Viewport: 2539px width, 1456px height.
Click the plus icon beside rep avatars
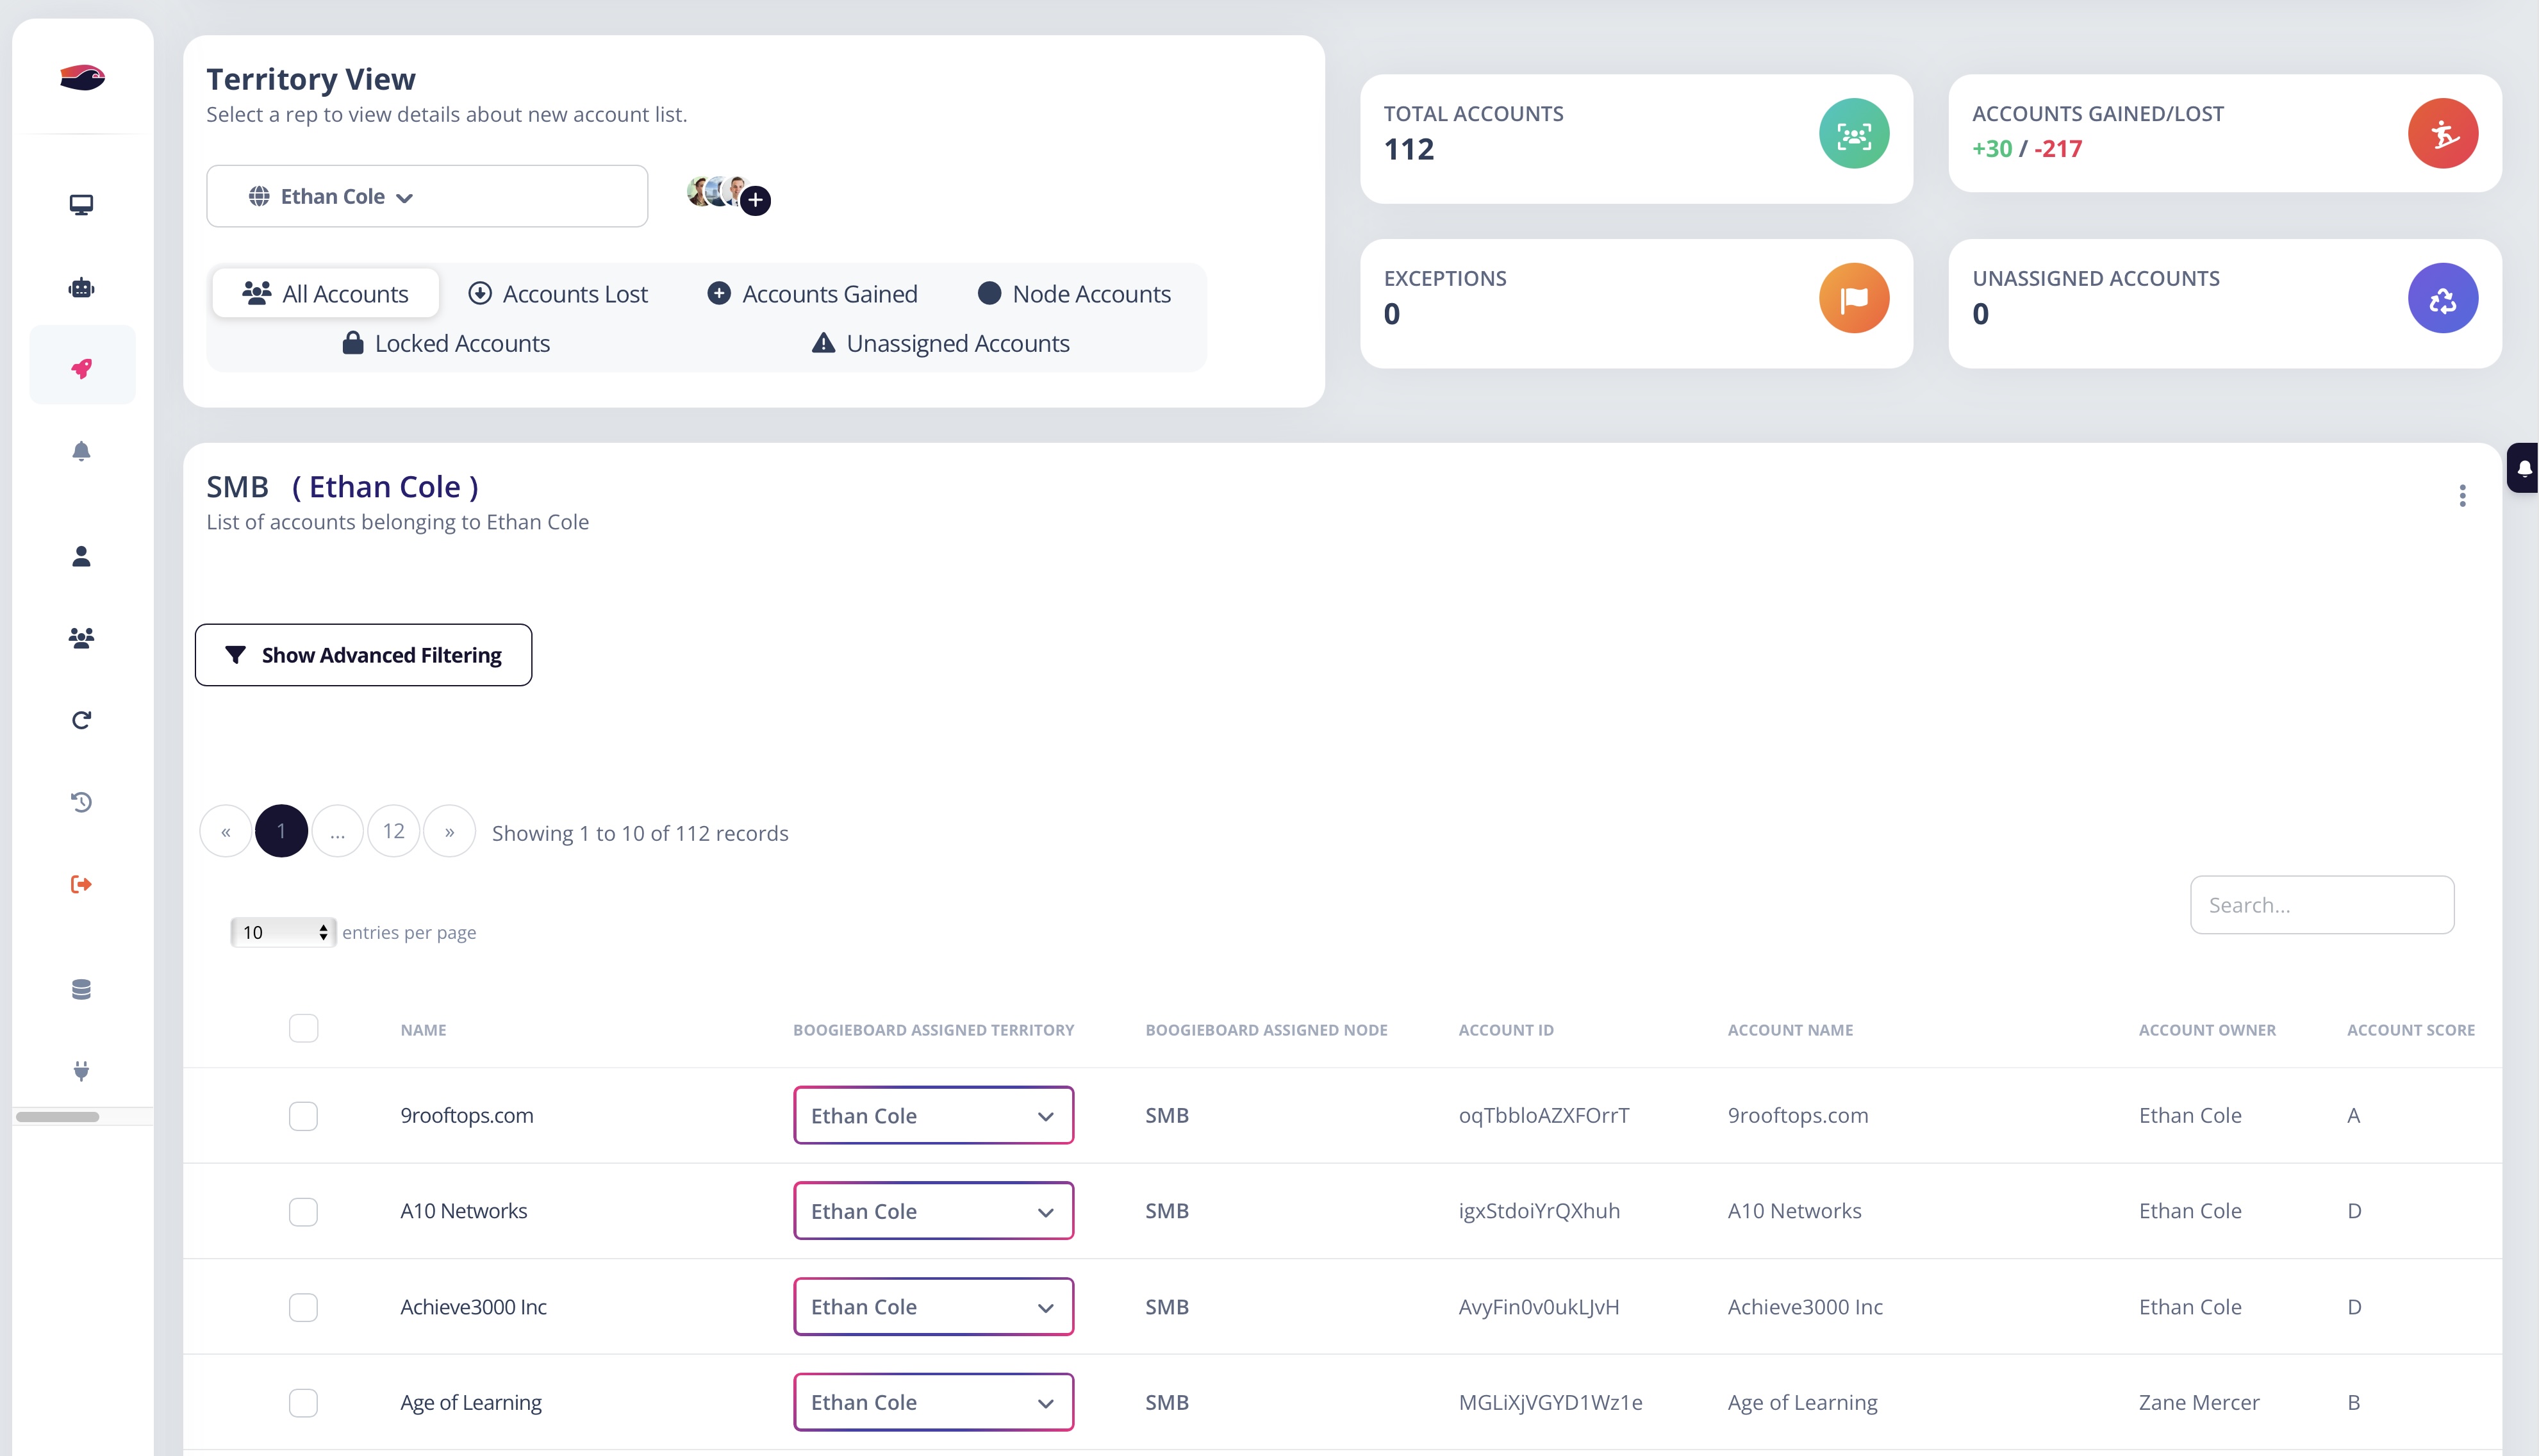coord(756,200)
